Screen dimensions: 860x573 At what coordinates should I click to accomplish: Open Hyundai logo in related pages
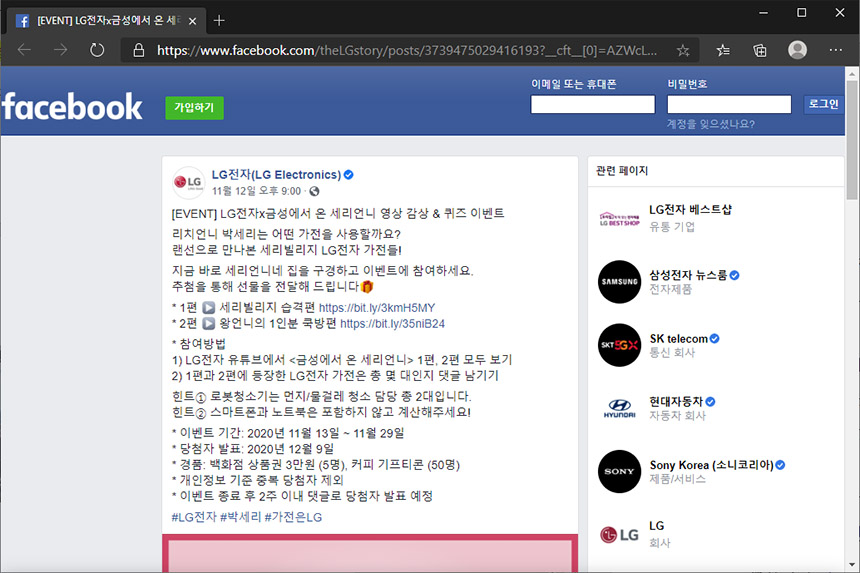click(x=619, y=409)
